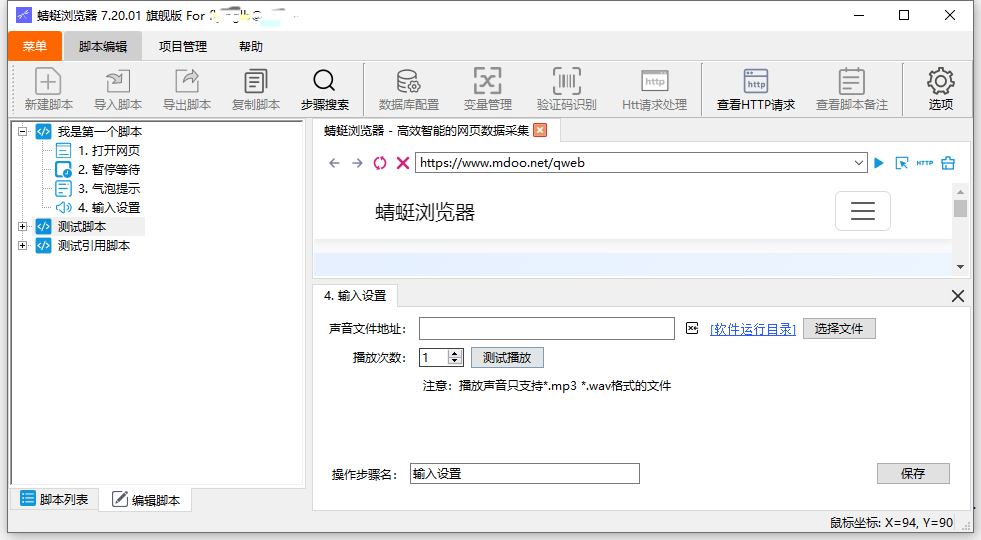The width and height of the screenshot is (981, 540).
Task: Expand the 测试脚本 tree node
Action: (x=23, y=227)
